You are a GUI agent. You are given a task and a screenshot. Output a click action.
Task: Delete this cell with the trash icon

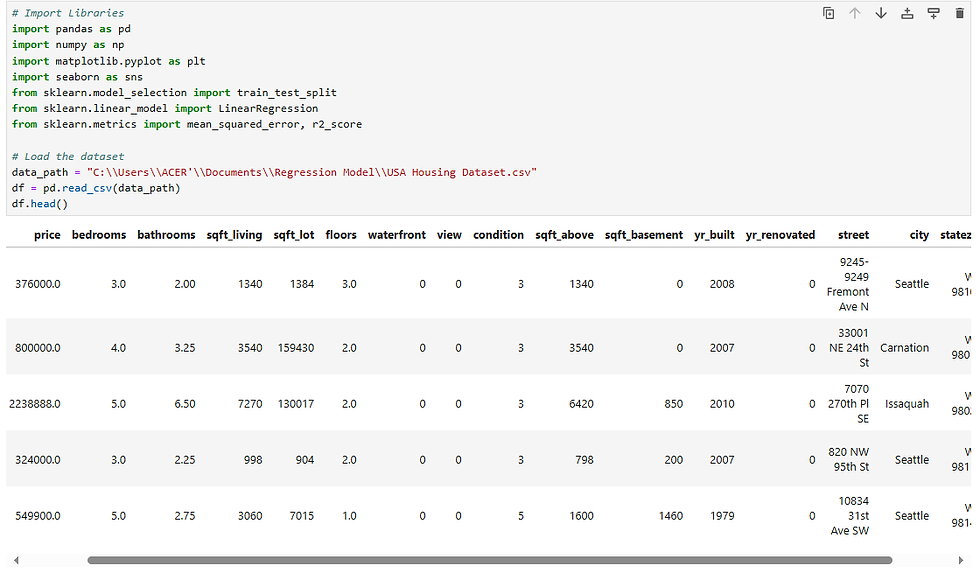960,14
